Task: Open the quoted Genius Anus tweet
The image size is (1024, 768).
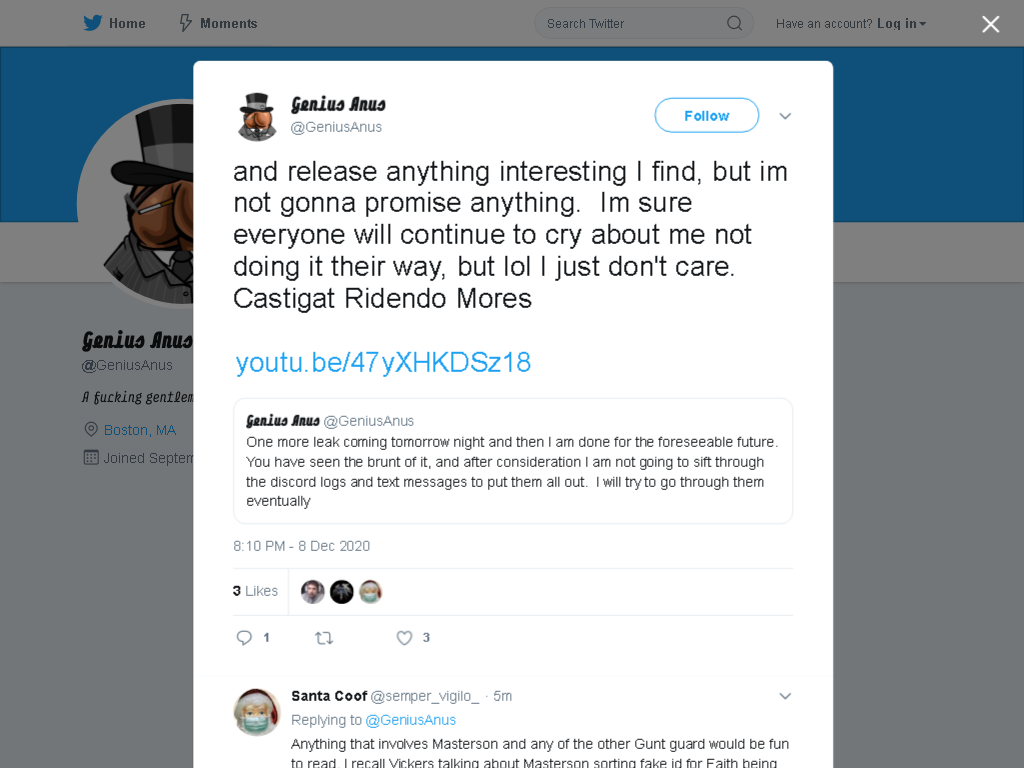Action: (513, 461)
